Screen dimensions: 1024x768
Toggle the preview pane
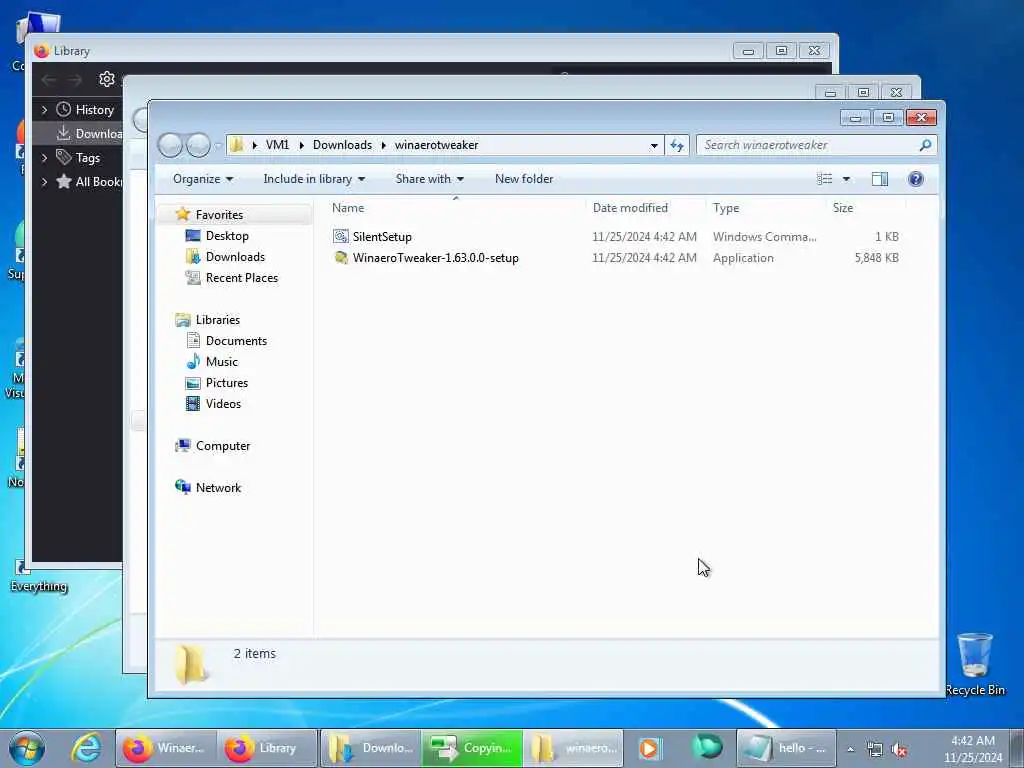point(880,179)
